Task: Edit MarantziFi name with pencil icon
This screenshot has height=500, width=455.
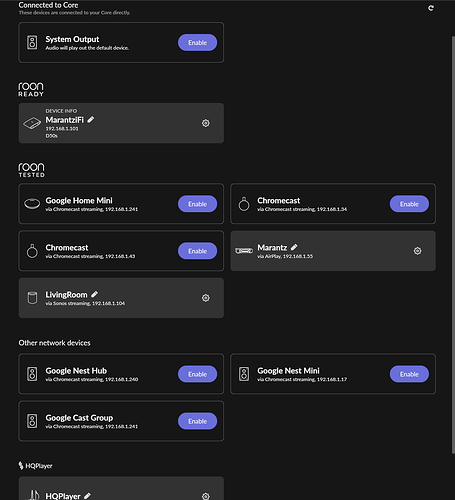Action: pos(91,119)
